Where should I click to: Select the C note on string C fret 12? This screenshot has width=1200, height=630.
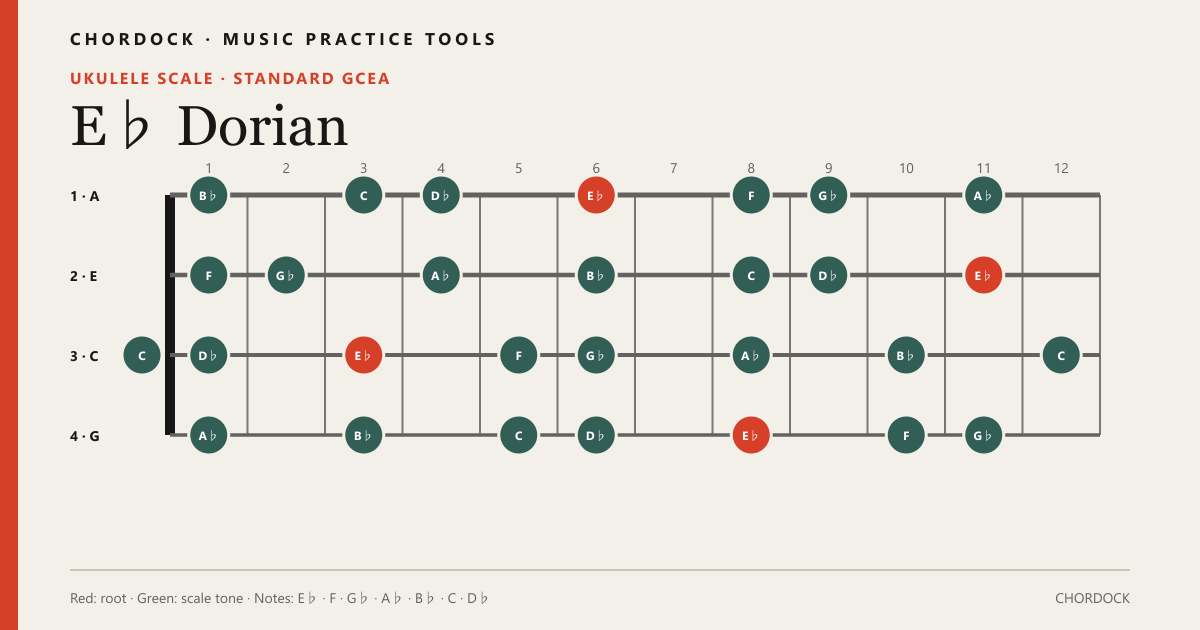(x=1061, y=355)
